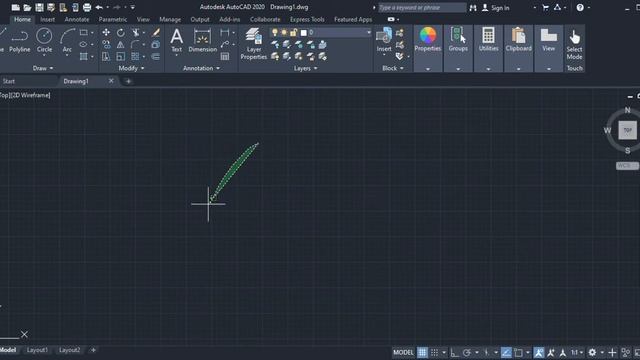Click the Copy tool in Modify panel
This screenshot has height=360, width=640.
[x=106, y=44]
